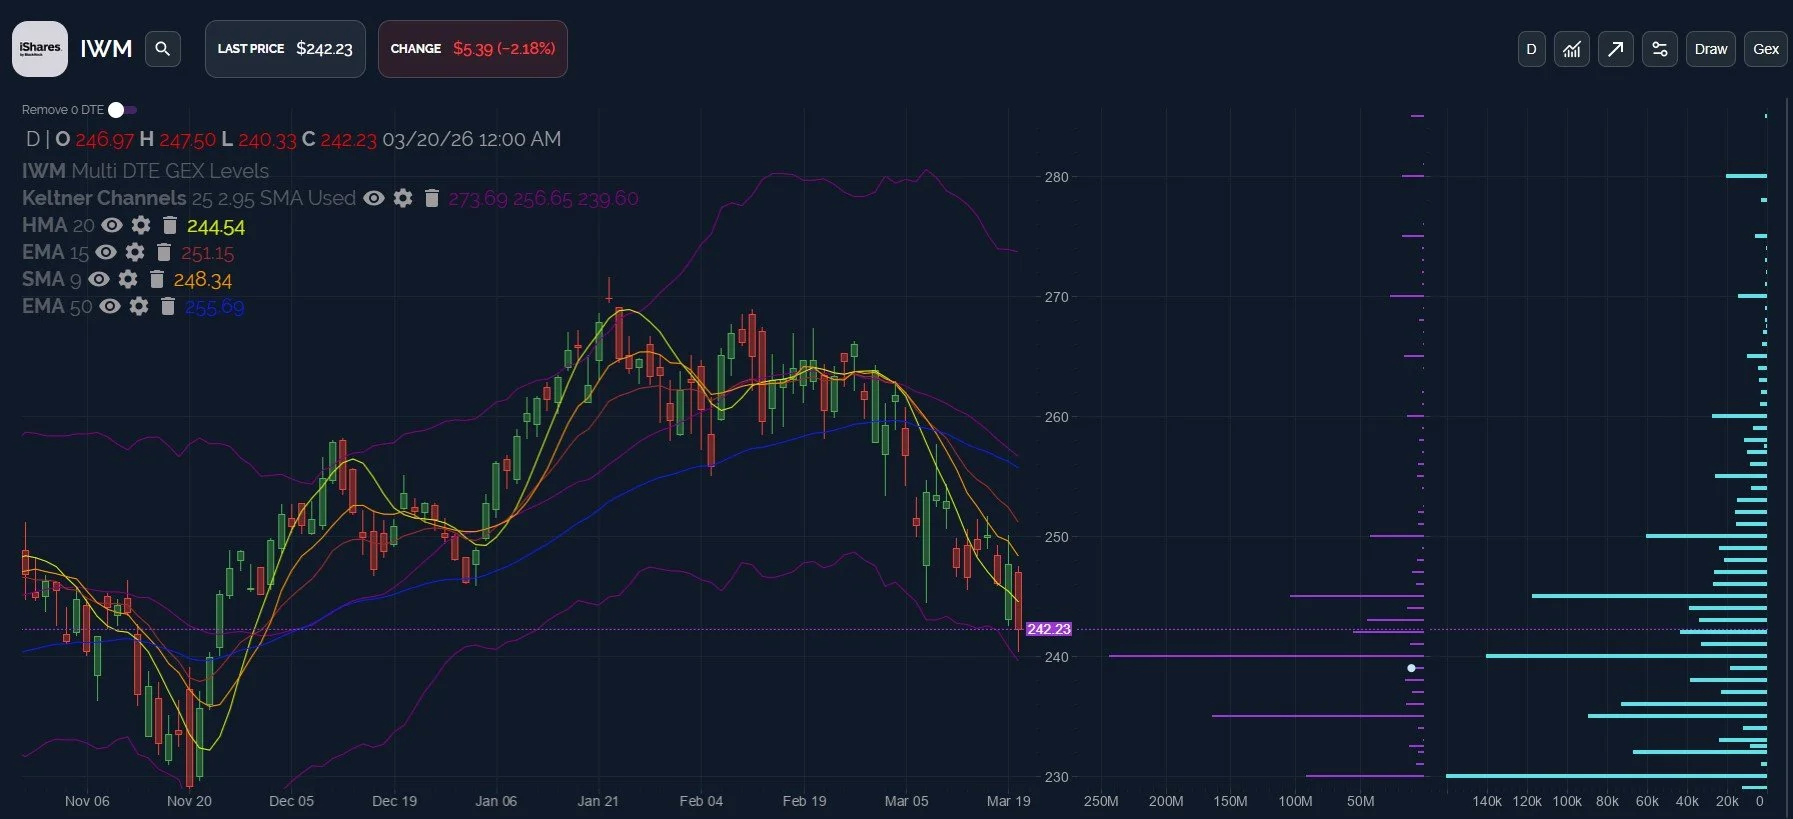Open the D timeframe selector
This screenshot has height=819, width=1793.
click(1531, 49)
